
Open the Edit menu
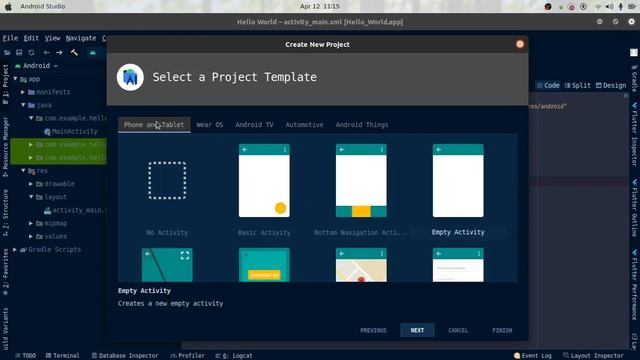coord(31,38)
